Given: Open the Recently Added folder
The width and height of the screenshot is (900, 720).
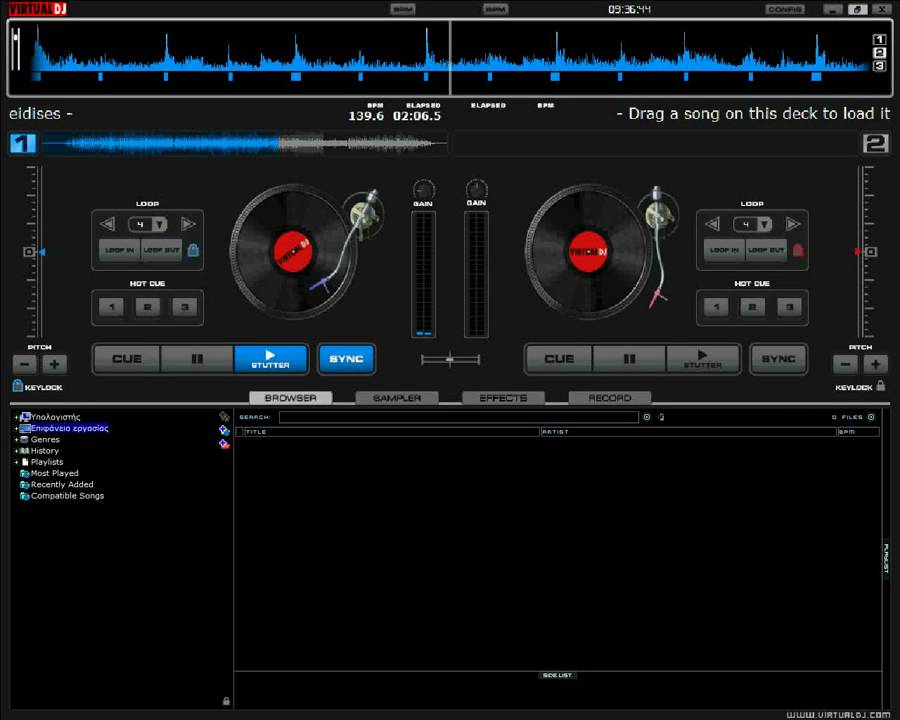Looking at the screenshot, I should (x=62, y=485).
